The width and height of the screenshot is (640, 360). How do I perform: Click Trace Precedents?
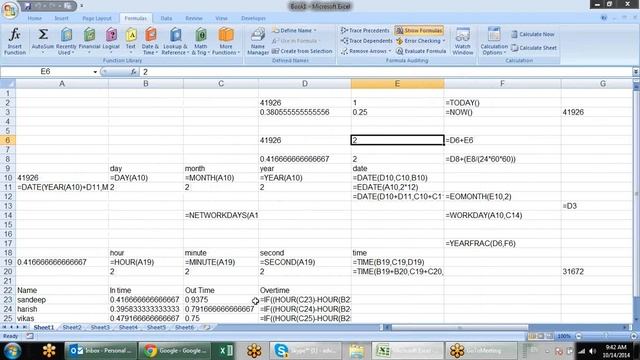[365, 30]
